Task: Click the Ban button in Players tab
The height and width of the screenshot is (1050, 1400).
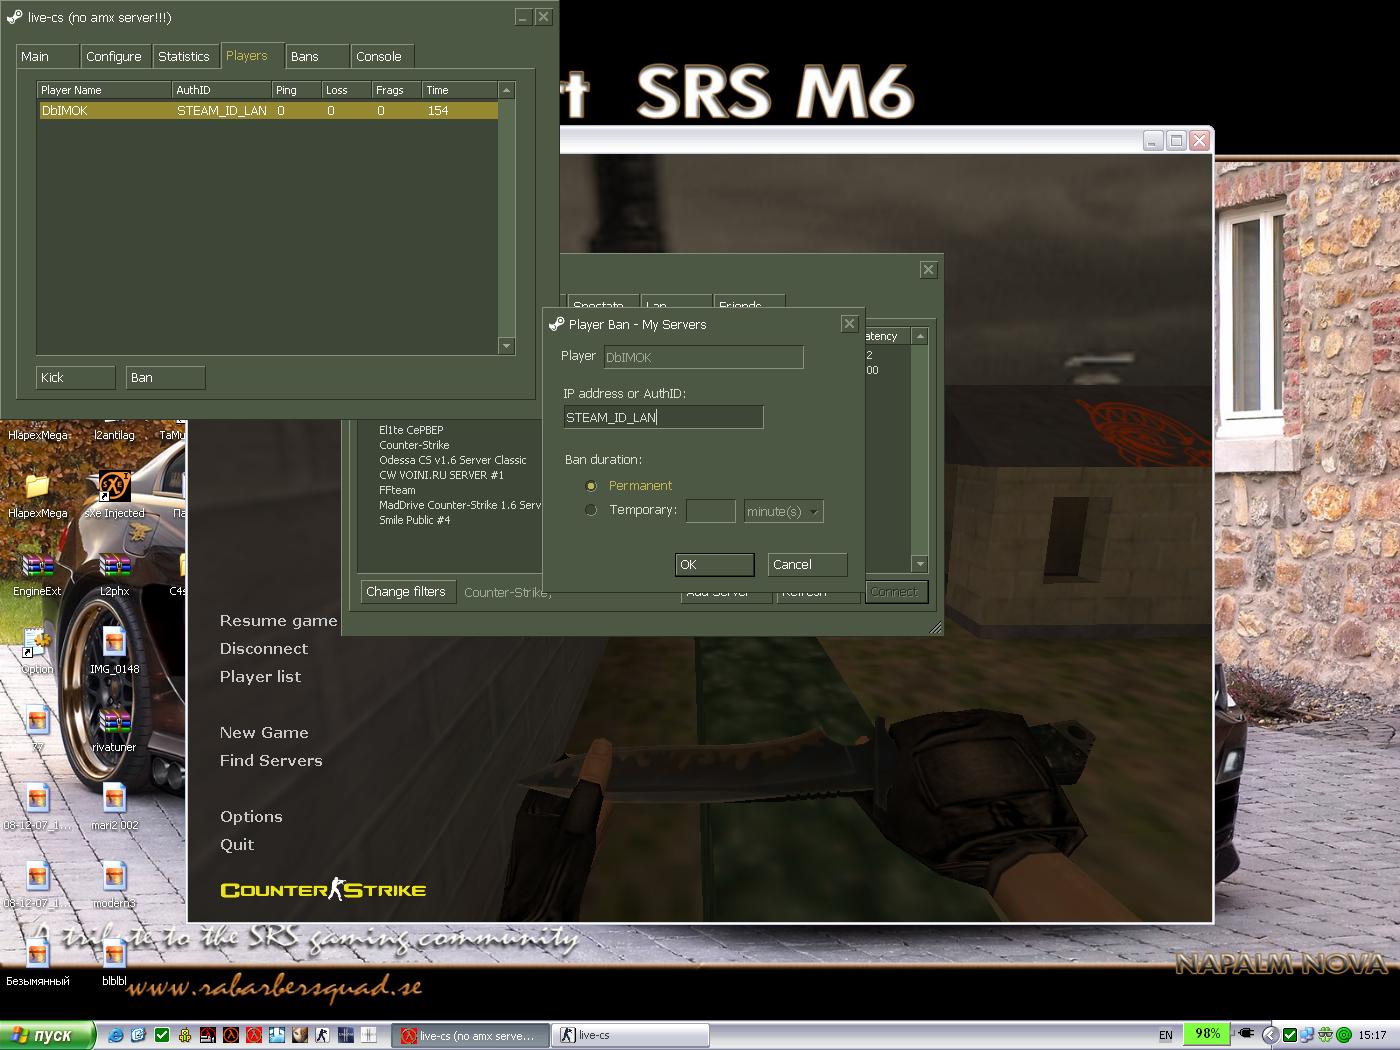Action: pyautogui.click(x=166, y=377)
